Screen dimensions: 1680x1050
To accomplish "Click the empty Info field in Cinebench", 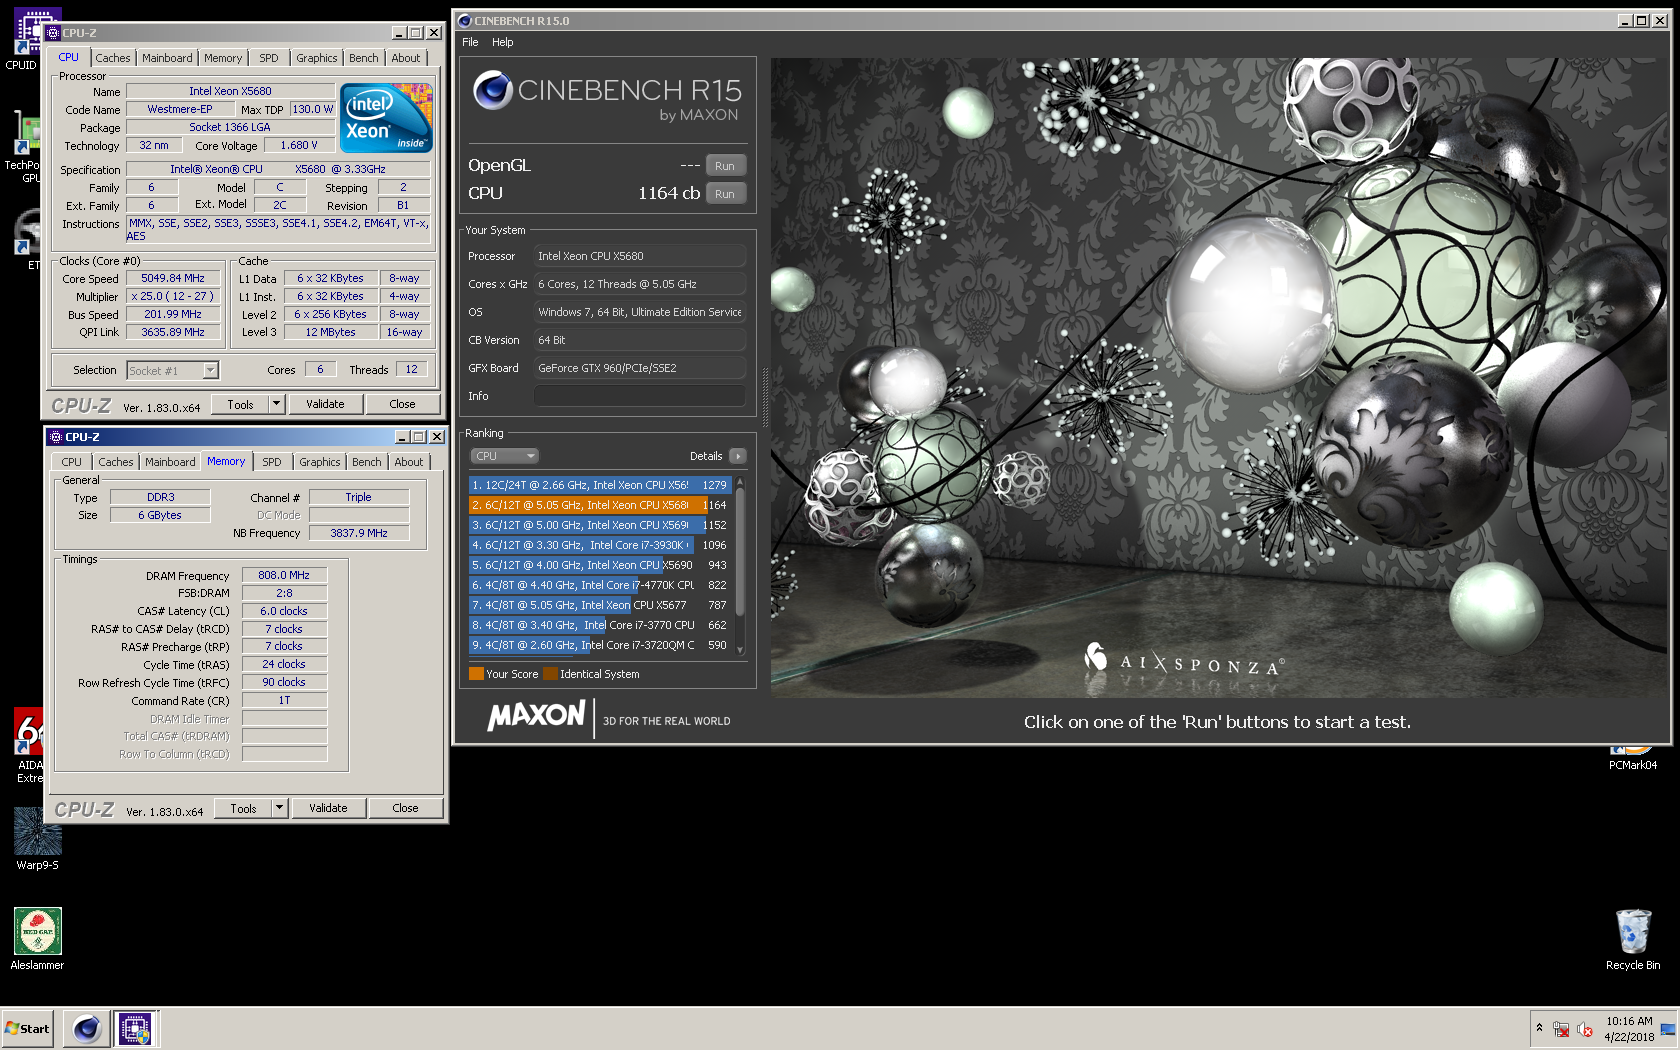I will [x=640, y=396].
